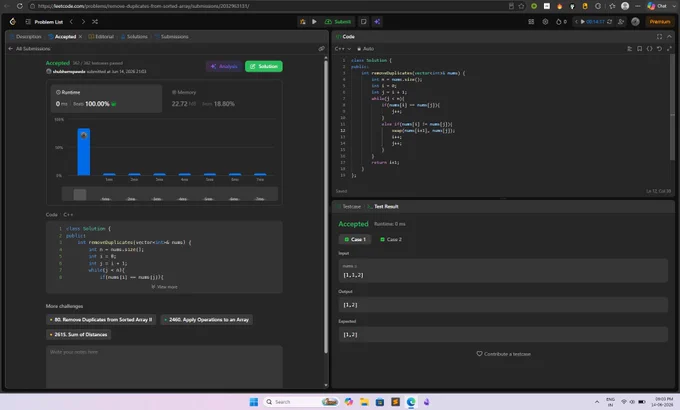Select the Case 1 result
Image resolution: width=680 pixels, height=410 pixels.
point(355,239)
